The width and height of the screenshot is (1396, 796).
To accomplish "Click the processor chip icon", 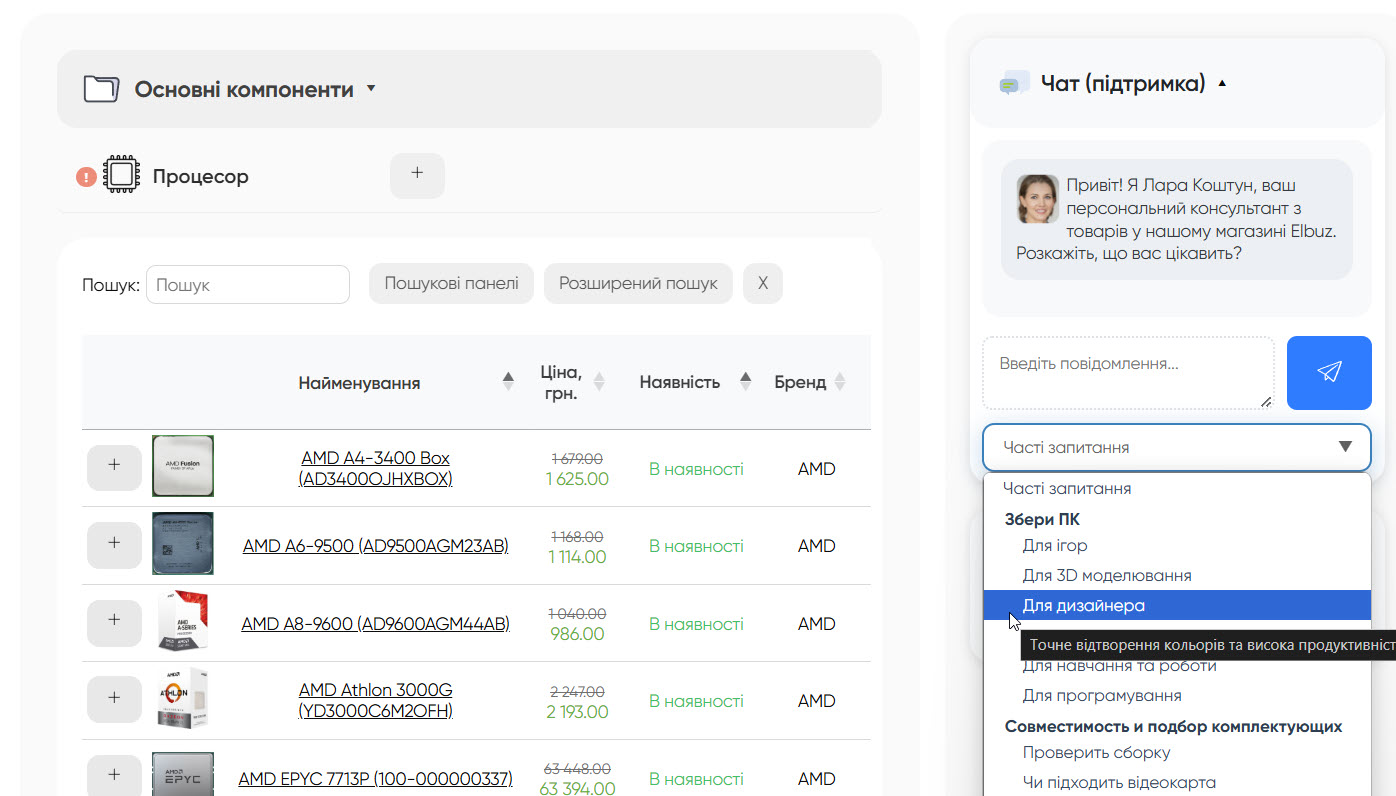I will [x=120, y=176].
